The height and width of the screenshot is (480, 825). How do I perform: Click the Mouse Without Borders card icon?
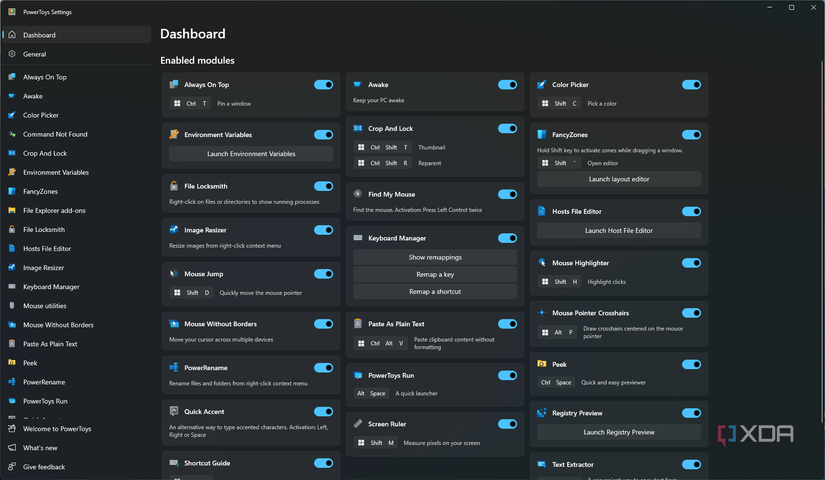[x=174, y=324]
